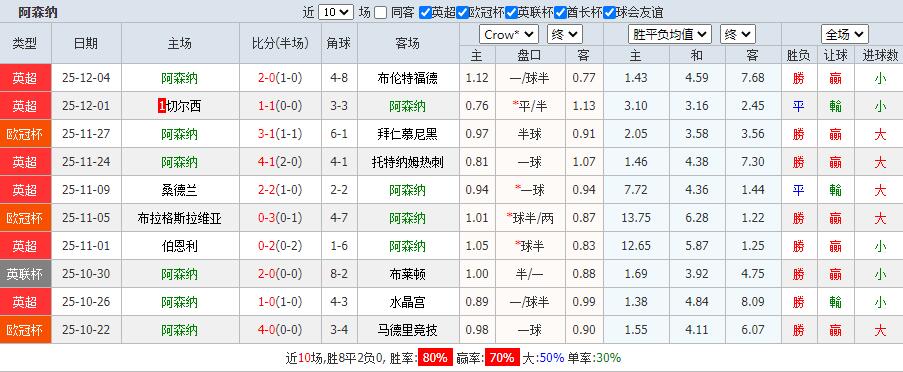Screen dimensions: 903x372
Task: Click the 平 result in 桑德兰 row
Action: (x=798, y=190)
